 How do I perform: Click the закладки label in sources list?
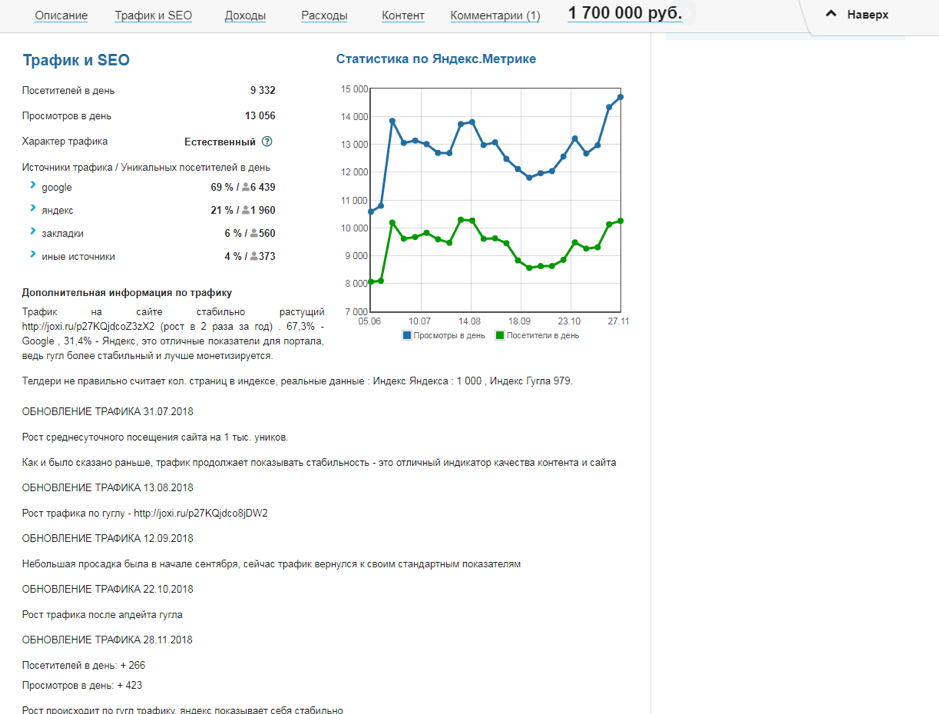point(62,234)
